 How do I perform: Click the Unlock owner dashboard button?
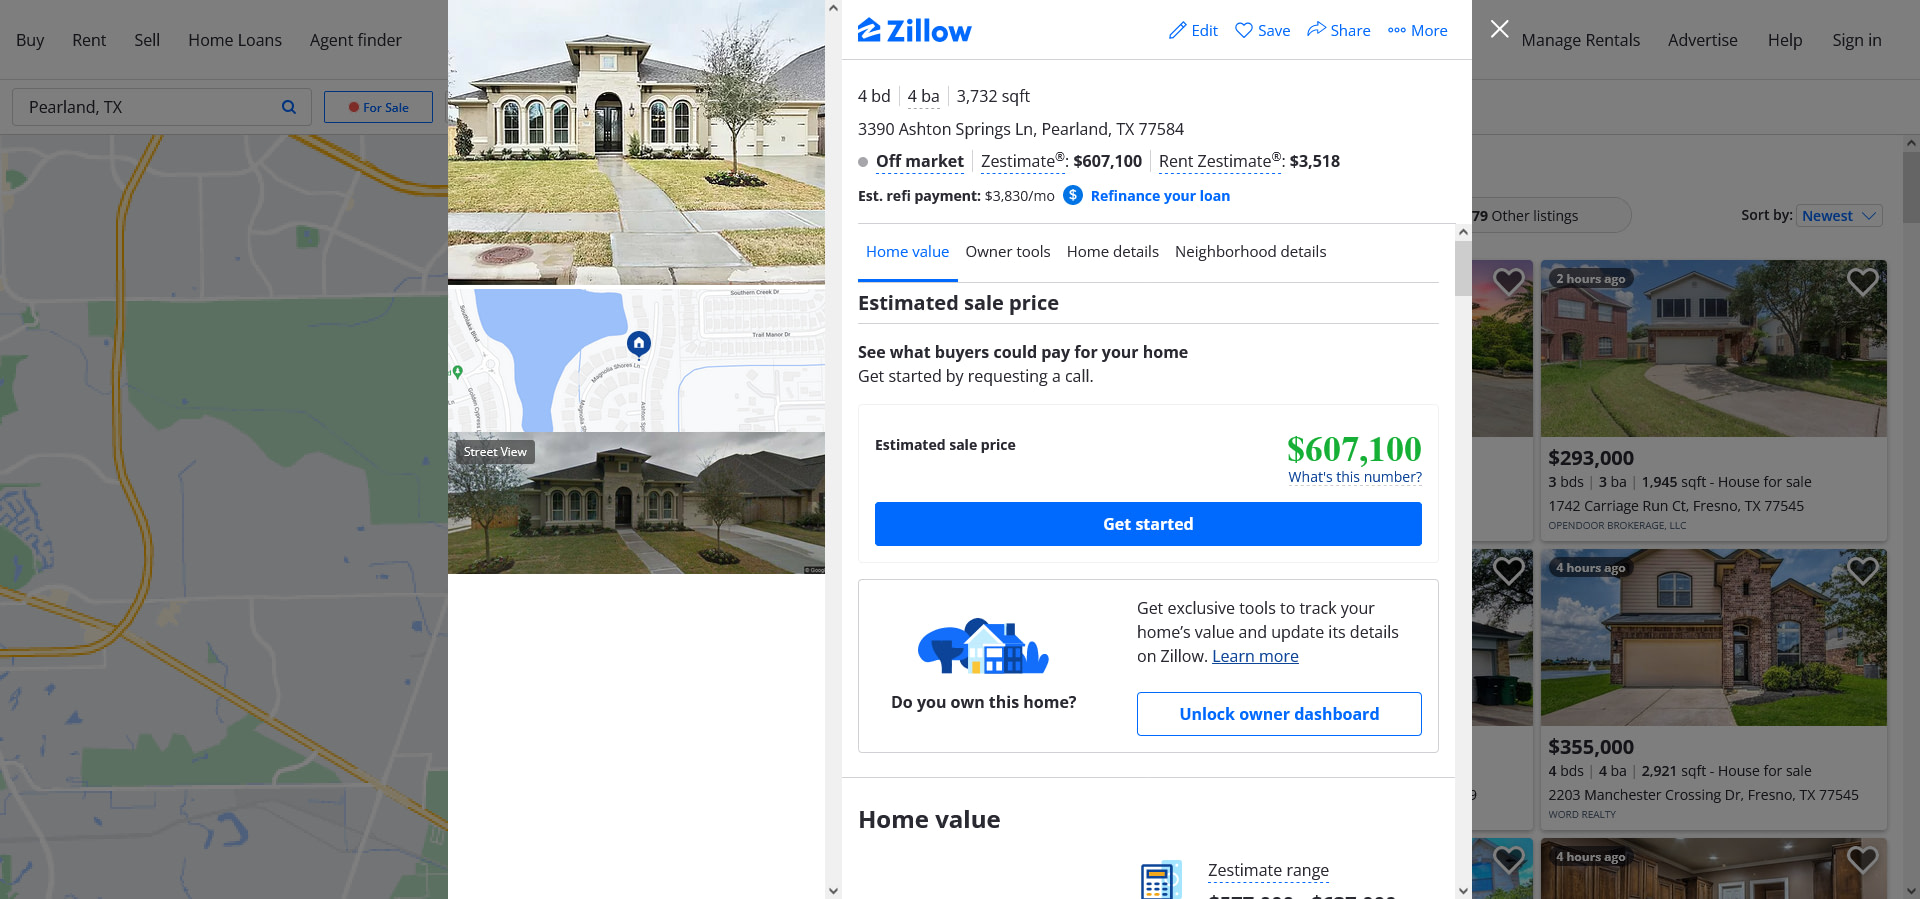click(1279, 714)
